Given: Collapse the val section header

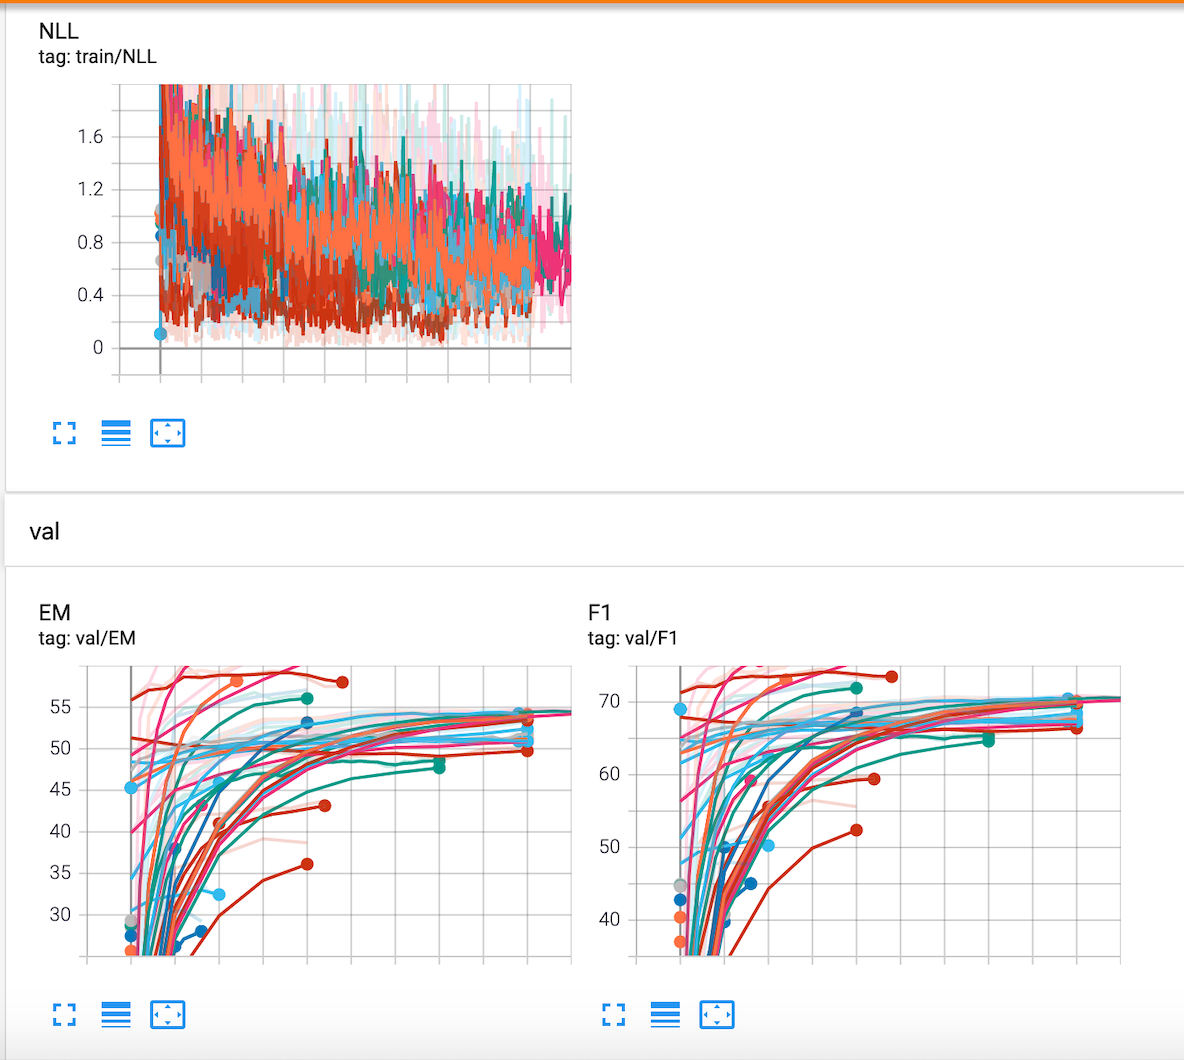Looking at the screenshot, I should (x=45, y=531).
